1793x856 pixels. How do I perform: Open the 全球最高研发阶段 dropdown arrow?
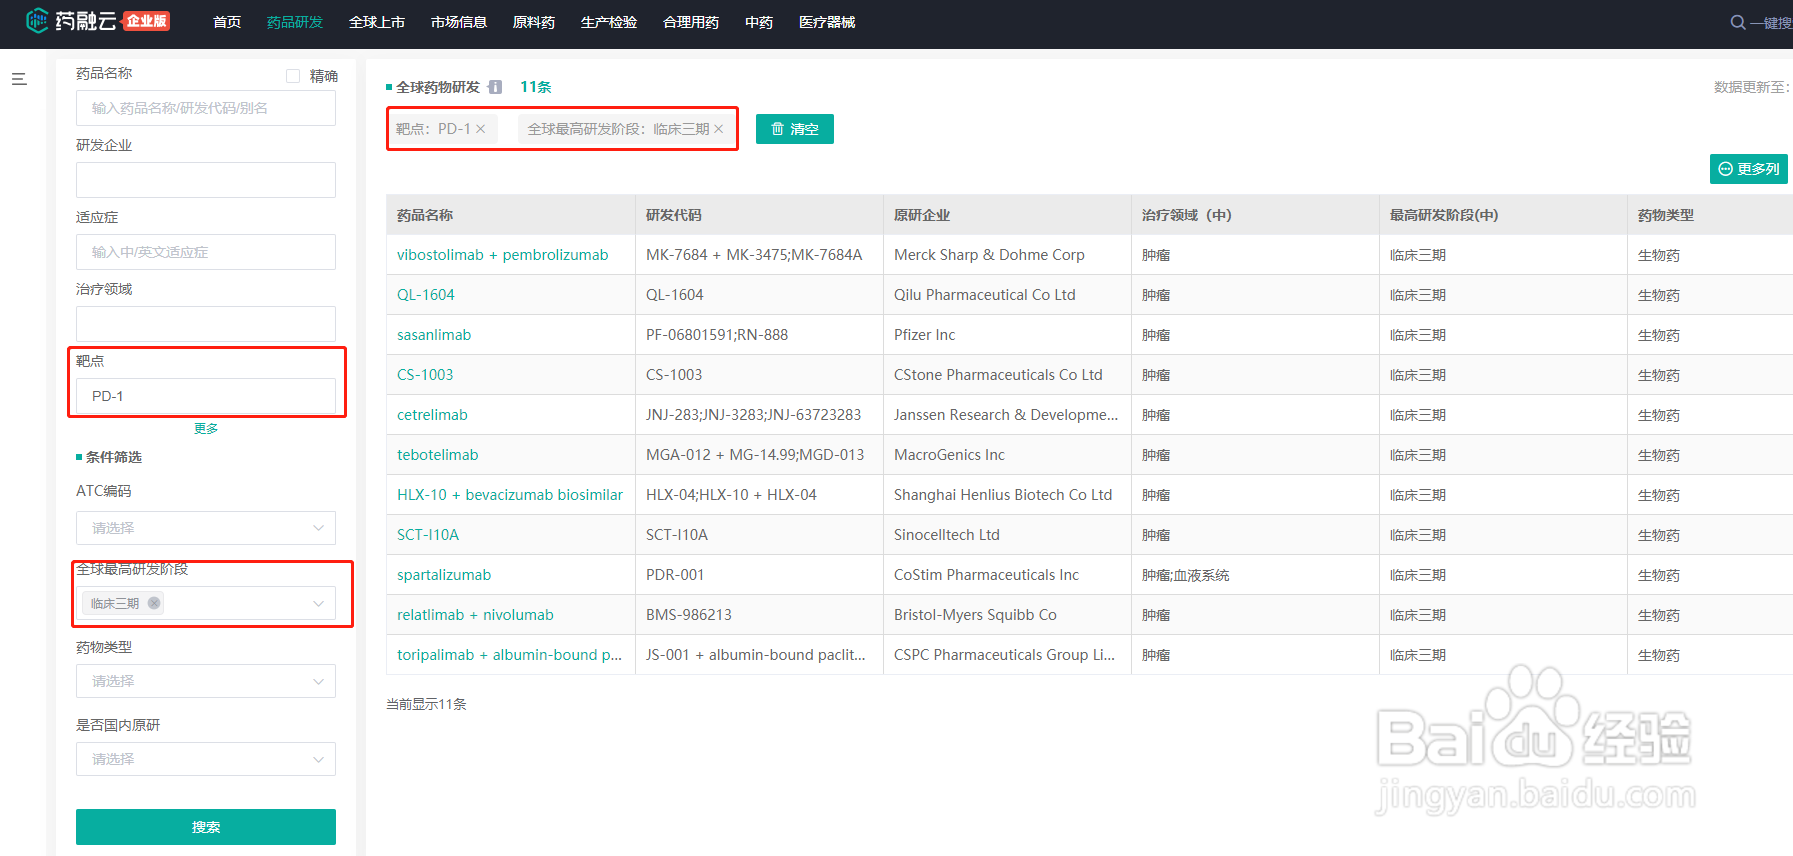tap(318, 603)
